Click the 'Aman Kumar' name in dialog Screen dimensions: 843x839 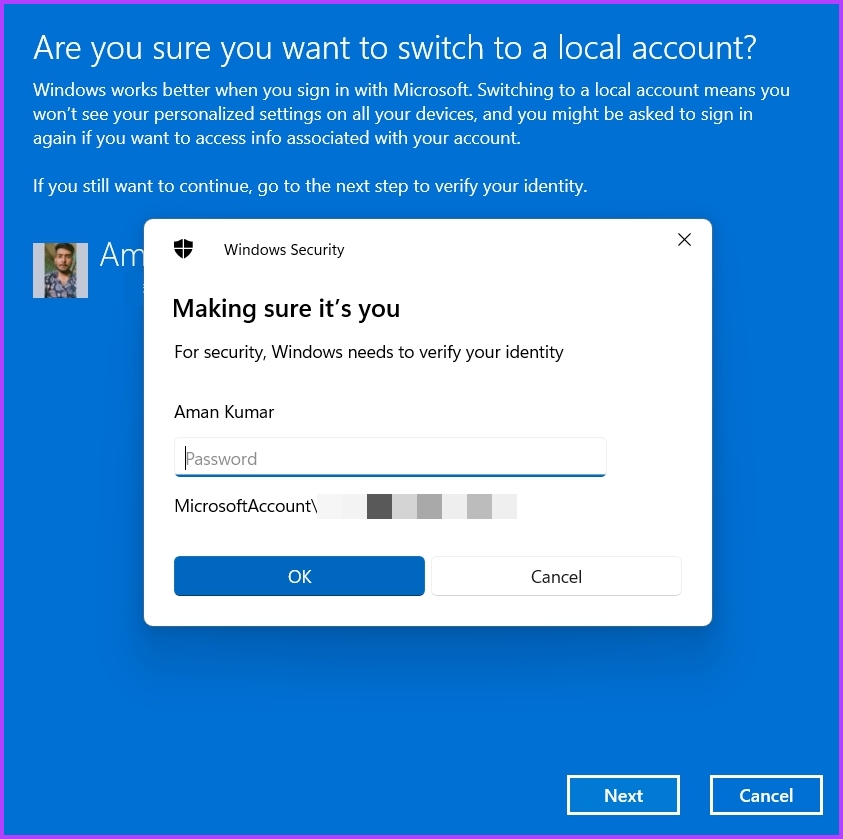coord(224,412)
